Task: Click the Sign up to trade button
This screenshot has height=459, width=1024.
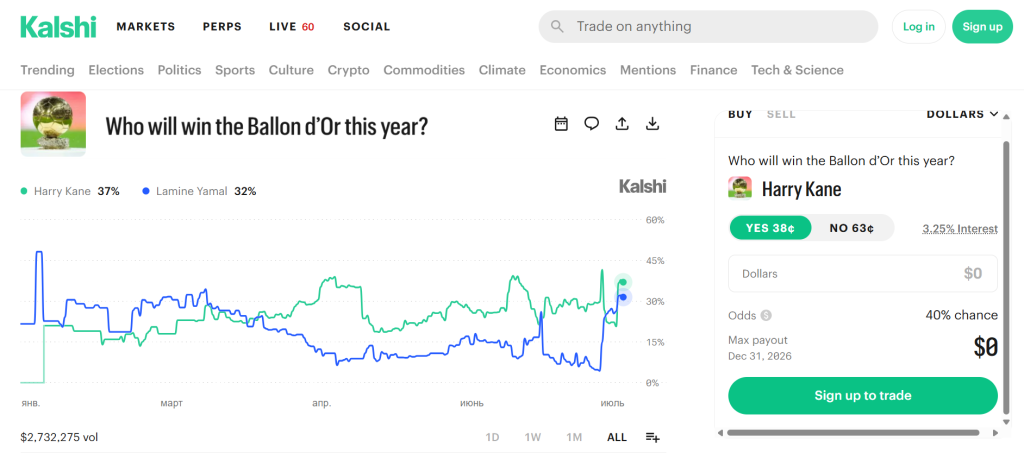Action: [863, 396]
